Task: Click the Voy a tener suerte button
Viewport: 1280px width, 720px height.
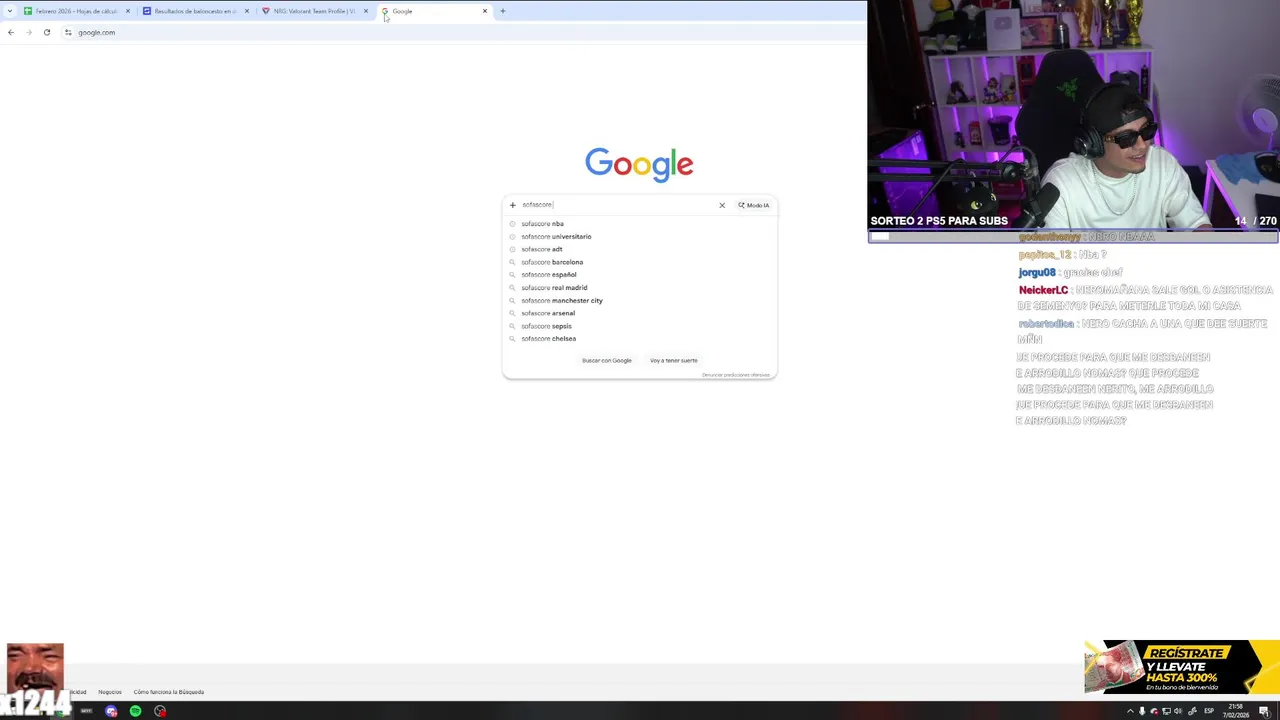Action: (674, 360)
